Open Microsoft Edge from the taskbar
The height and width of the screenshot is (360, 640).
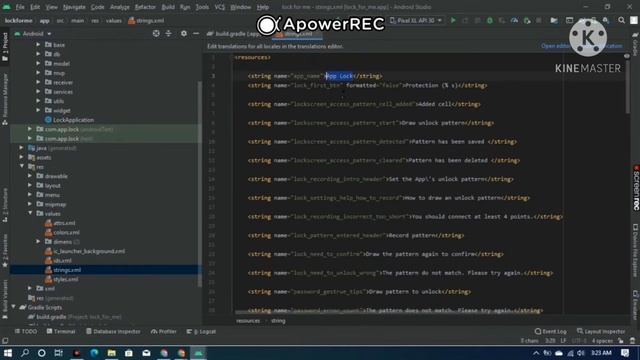pyautogui.click(x=94, y=353)
